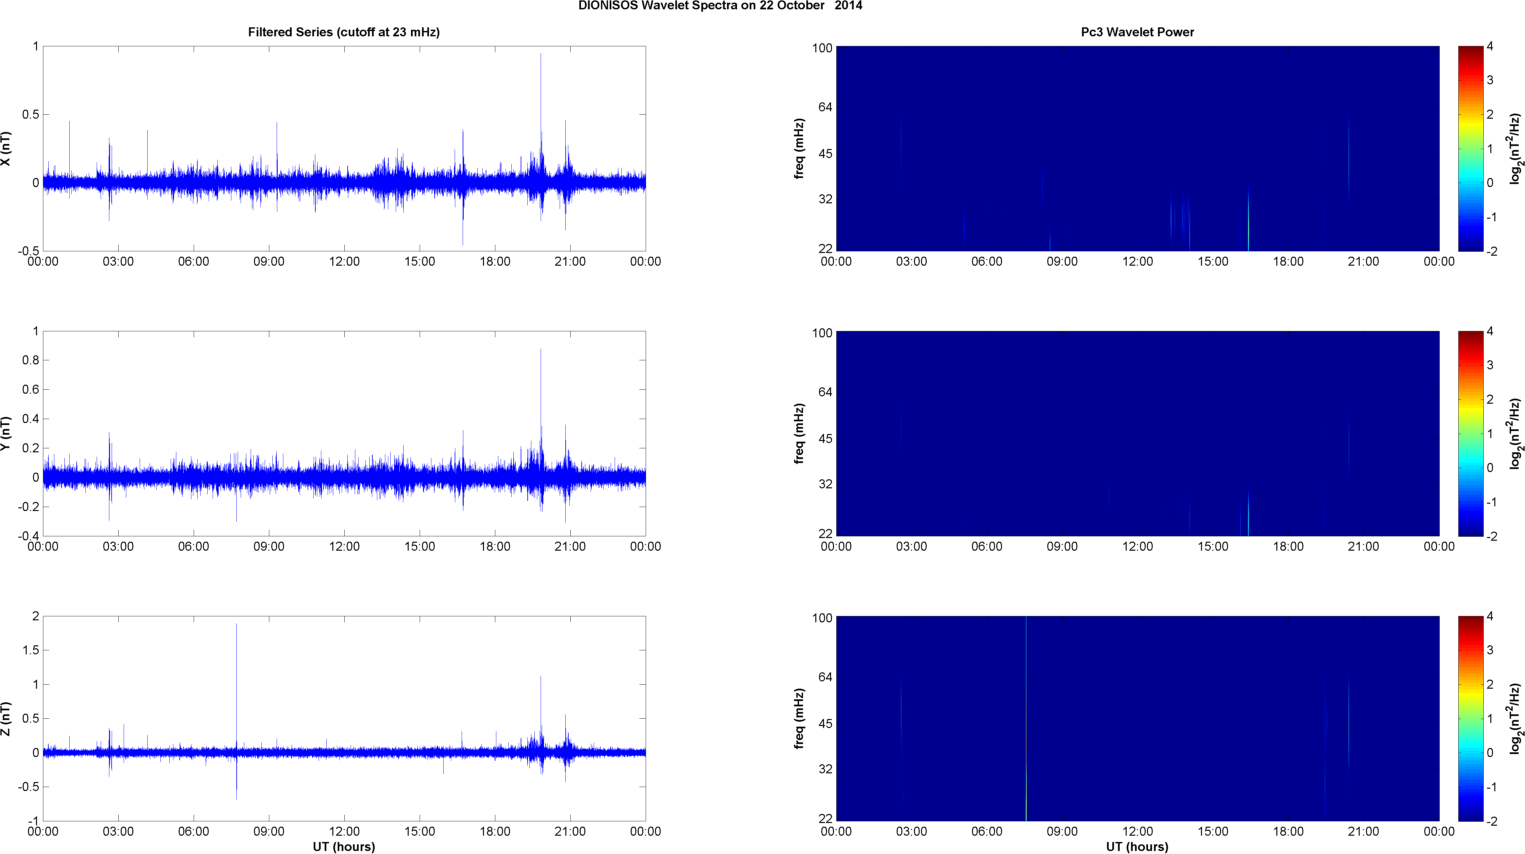Click the log2(nT²/Hz) label of the bottom colorbar
The image size is (1525, 854).
(1515, 718)
